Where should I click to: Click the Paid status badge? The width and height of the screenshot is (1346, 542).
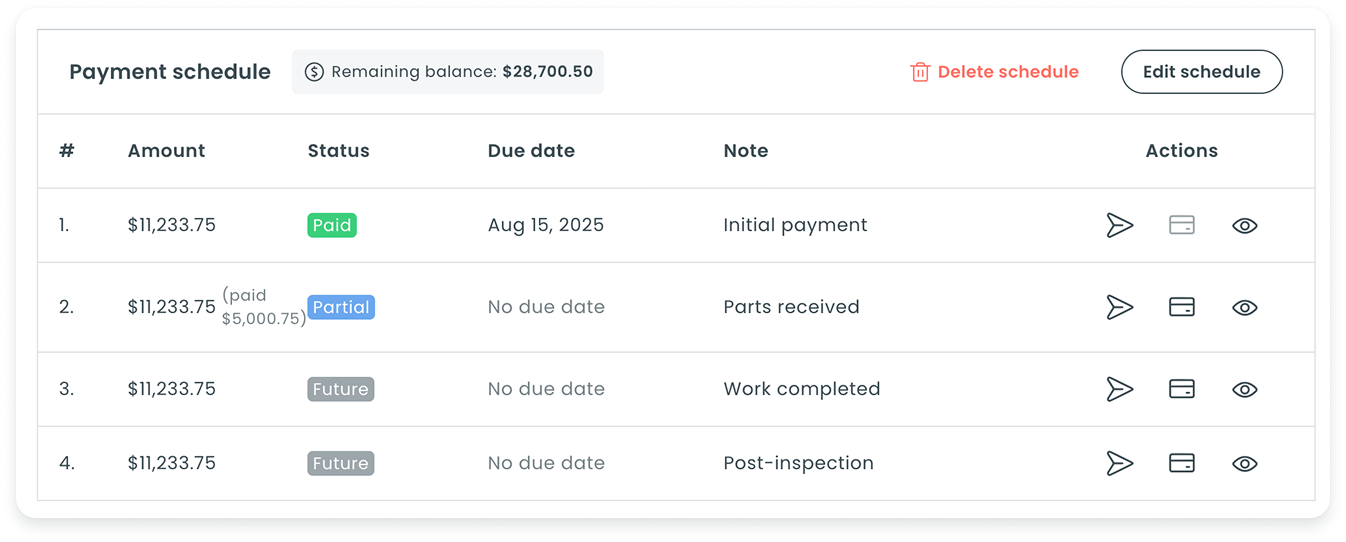pos(332,225)
